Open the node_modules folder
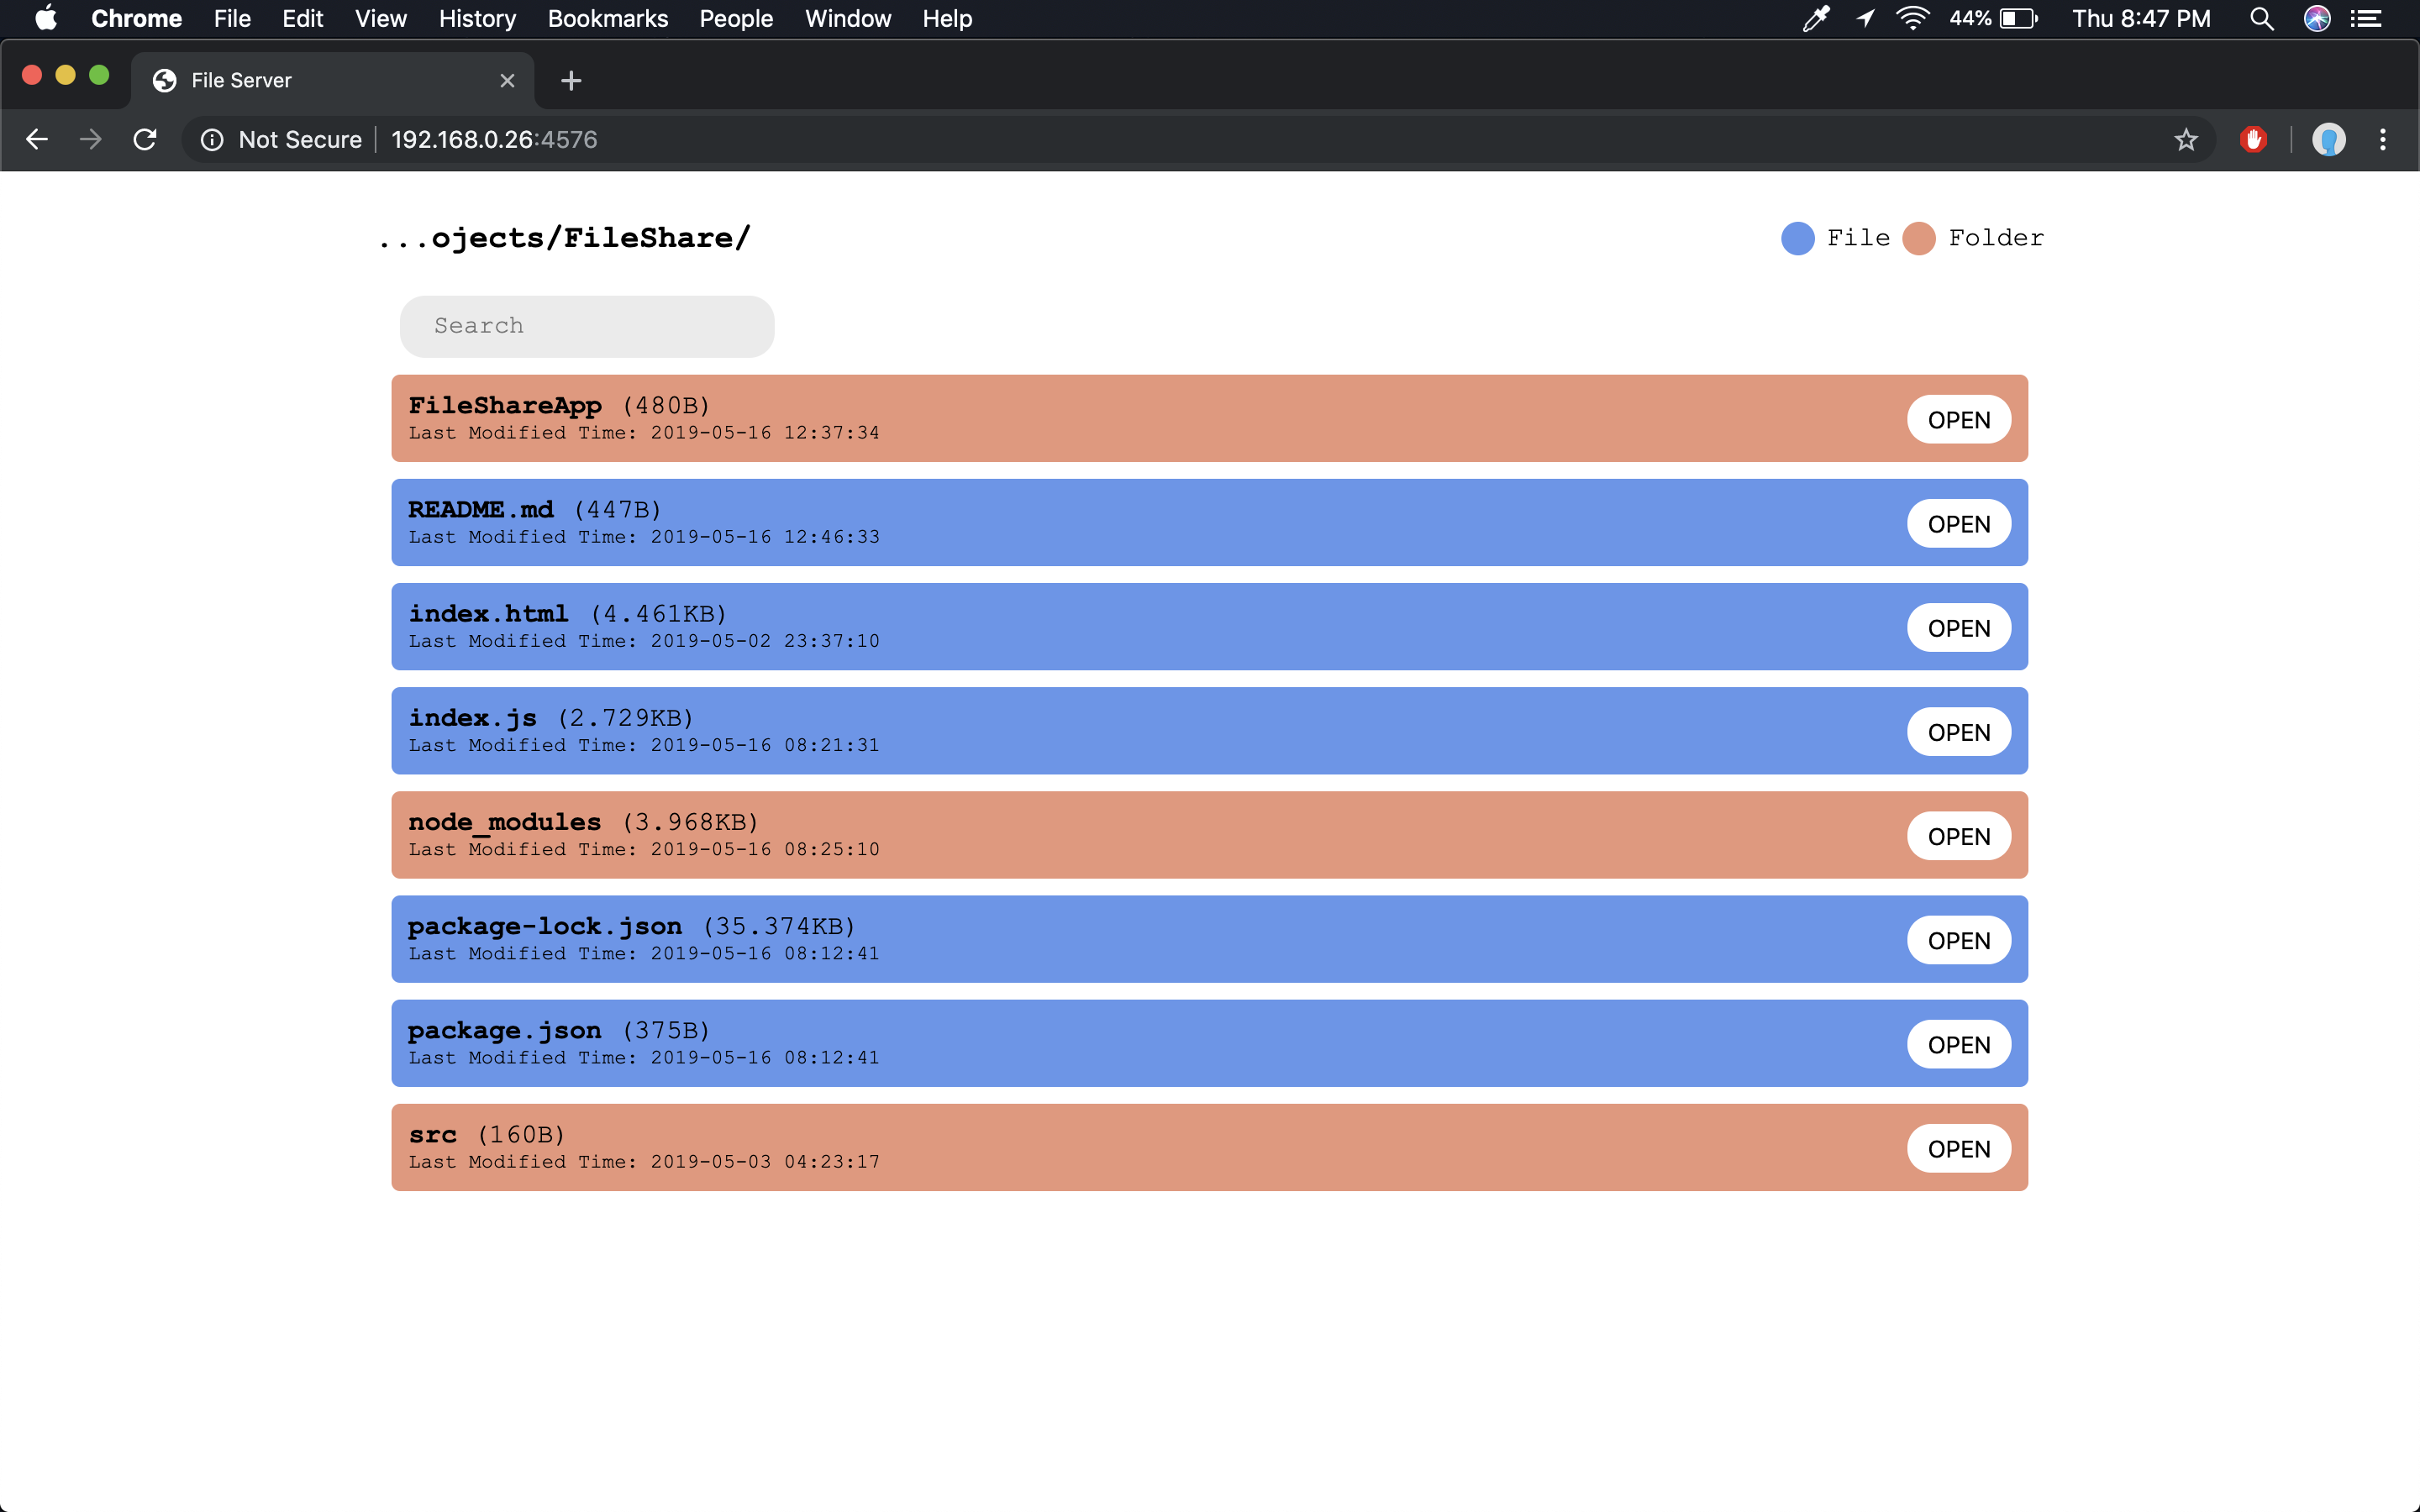2420x1512 pixels. [x=1958, y=836]
